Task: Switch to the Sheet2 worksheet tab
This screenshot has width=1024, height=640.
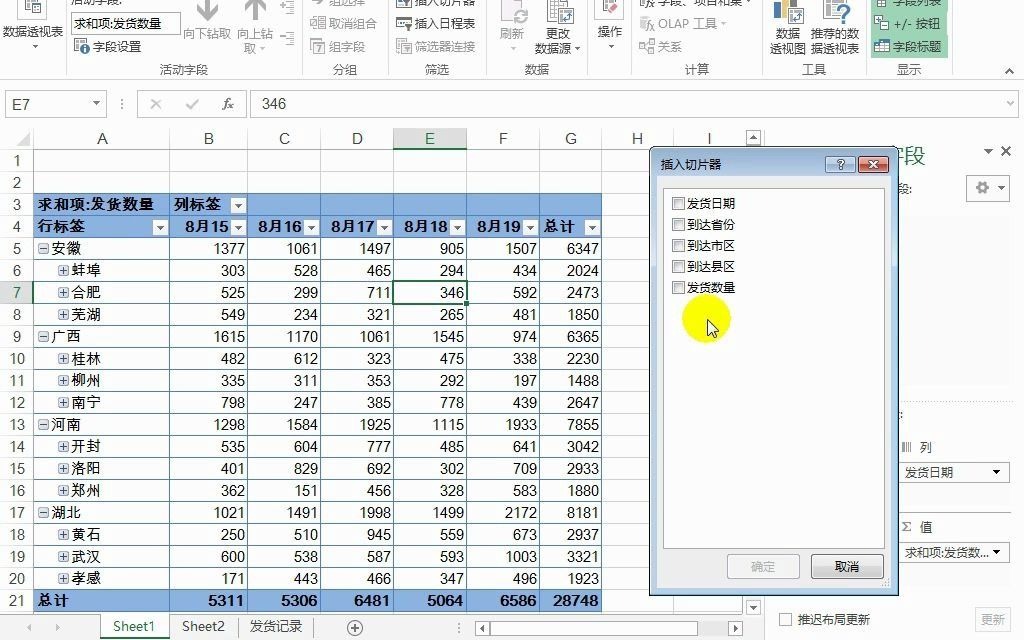Action: pyautogui.click(x=203, y=626)
